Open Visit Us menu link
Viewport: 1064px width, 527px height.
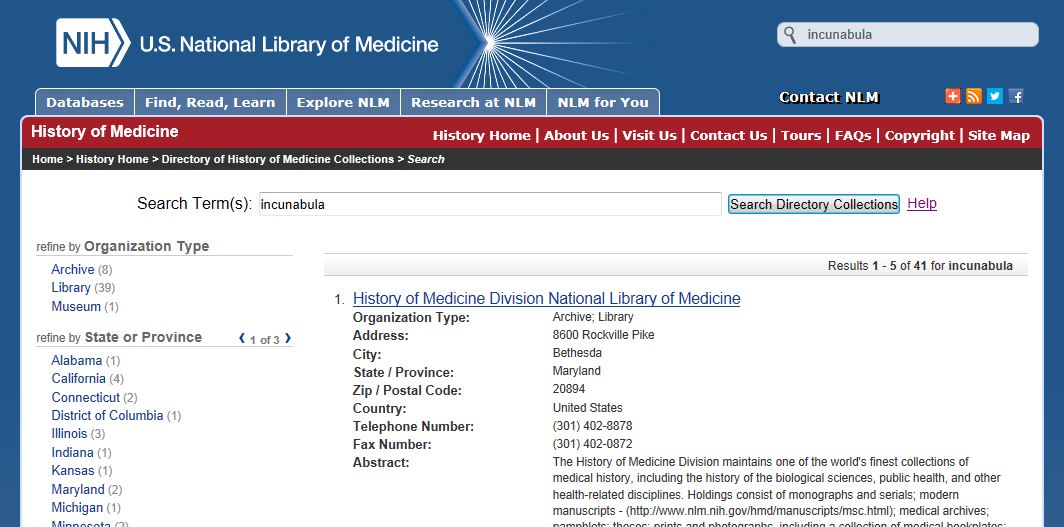coord(649,136)
